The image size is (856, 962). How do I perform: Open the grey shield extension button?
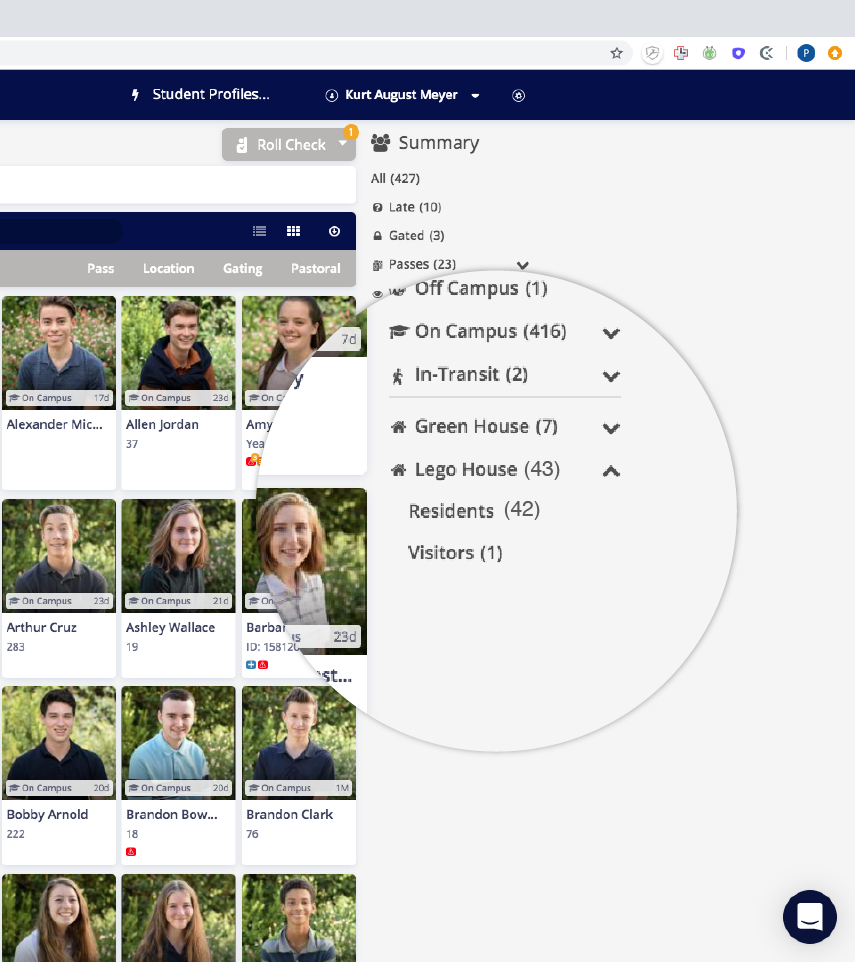[x=652, y=53]
